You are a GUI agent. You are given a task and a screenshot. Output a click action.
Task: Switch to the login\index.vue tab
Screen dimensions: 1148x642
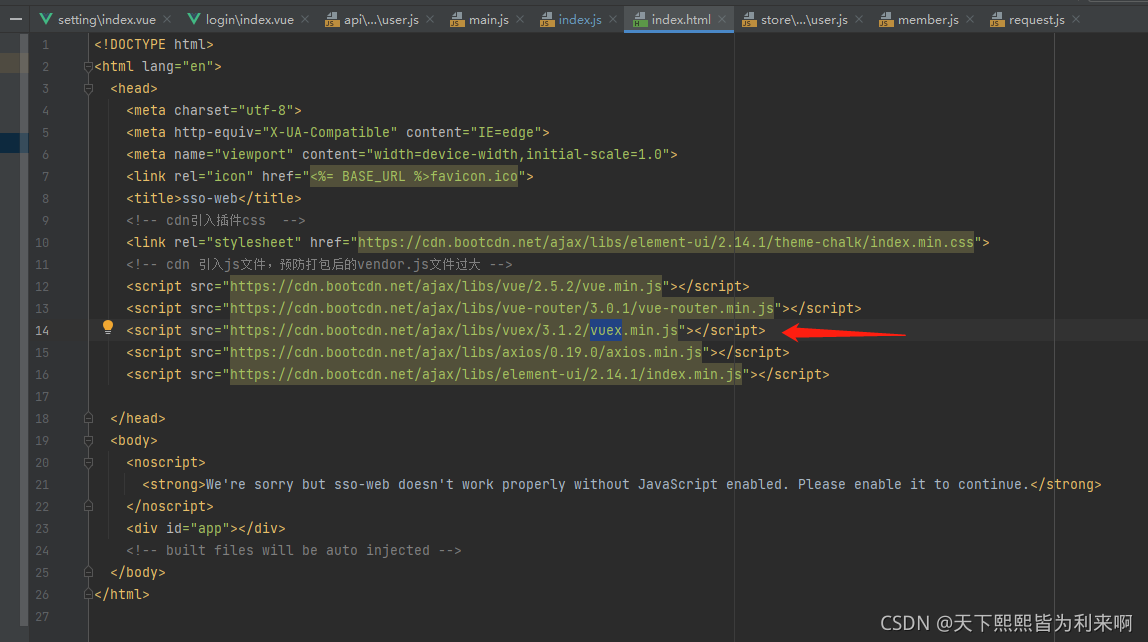point(250,20)
